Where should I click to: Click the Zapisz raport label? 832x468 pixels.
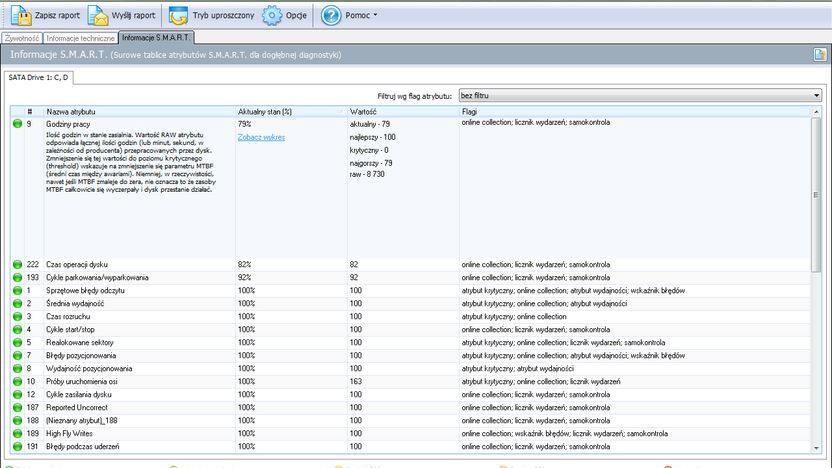pyautogui.click(x=57, y=15)
